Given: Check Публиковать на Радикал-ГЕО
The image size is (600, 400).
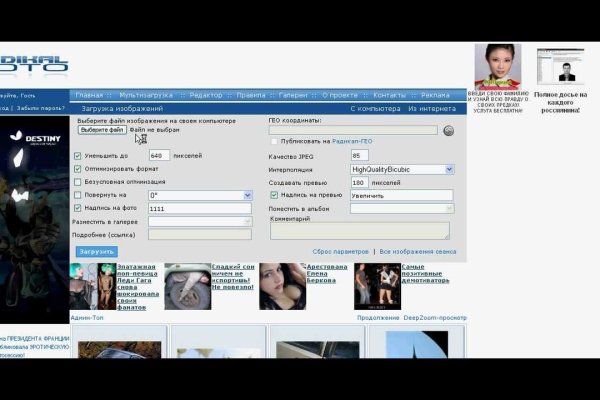Looking at the screenshot, I should [x=274, y=142].
